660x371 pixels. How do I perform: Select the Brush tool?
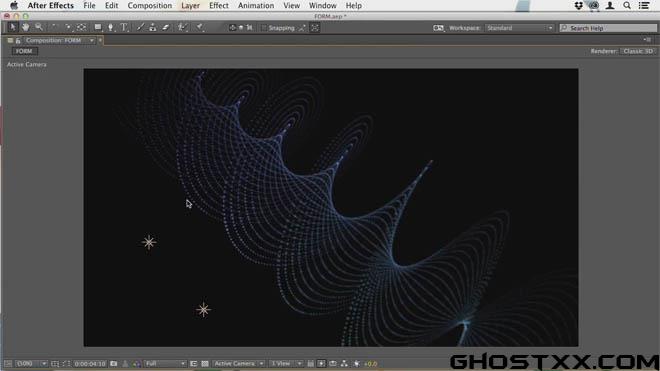tap(140, 27)
